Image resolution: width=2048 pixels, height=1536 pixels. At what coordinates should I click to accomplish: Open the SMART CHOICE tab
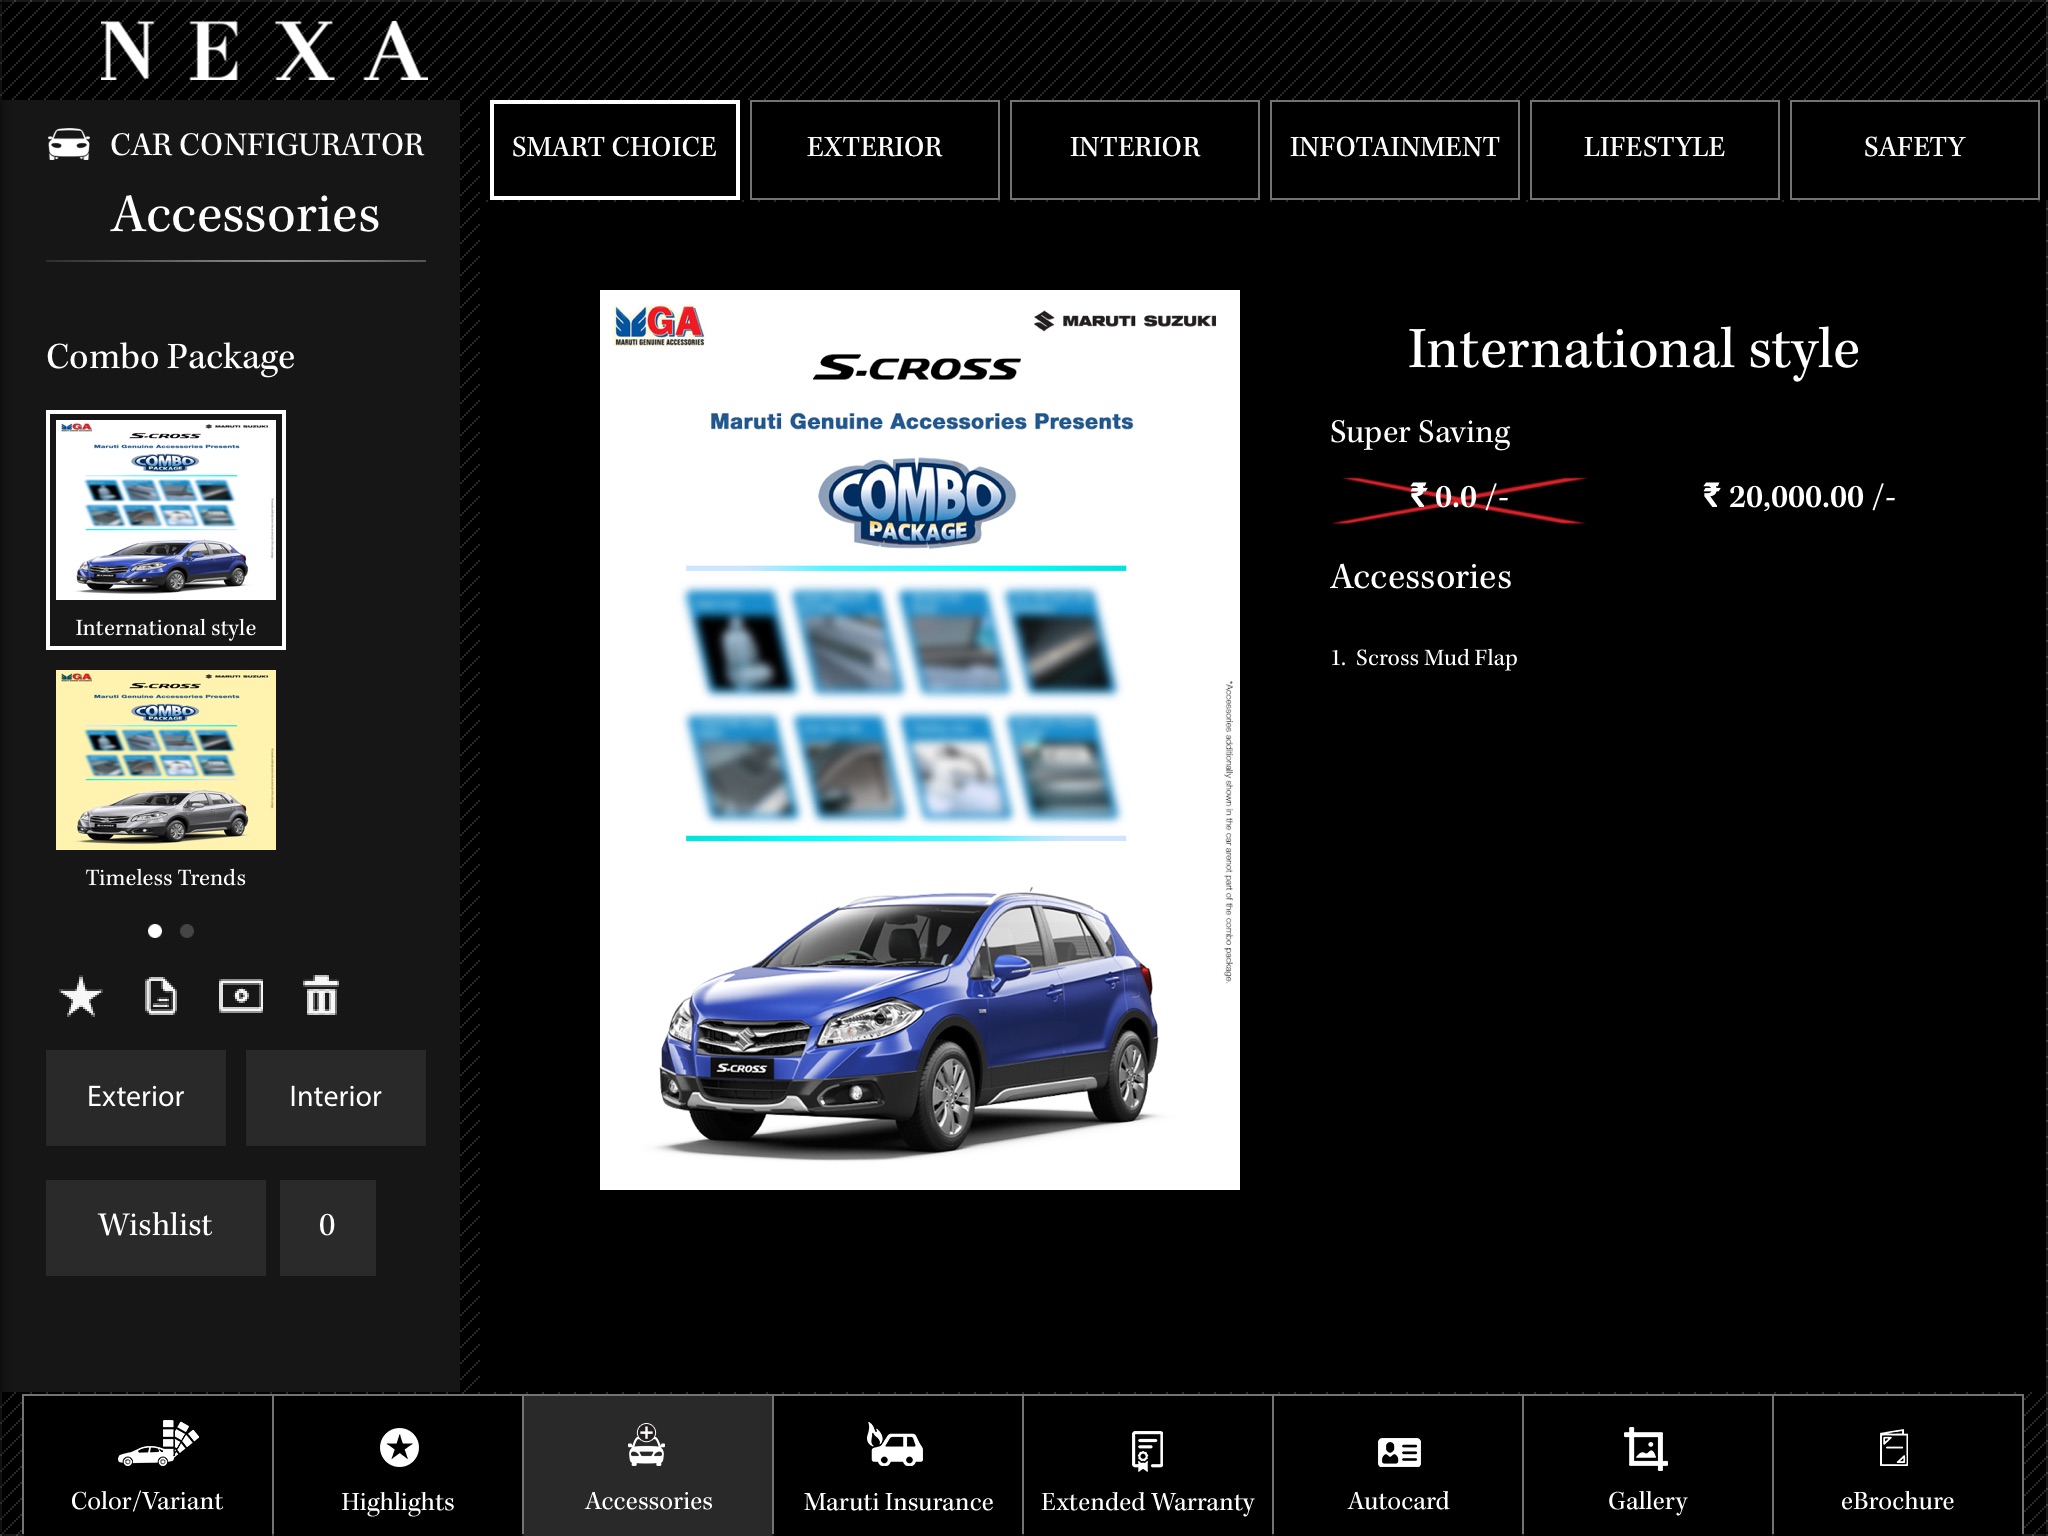[614, 149]
